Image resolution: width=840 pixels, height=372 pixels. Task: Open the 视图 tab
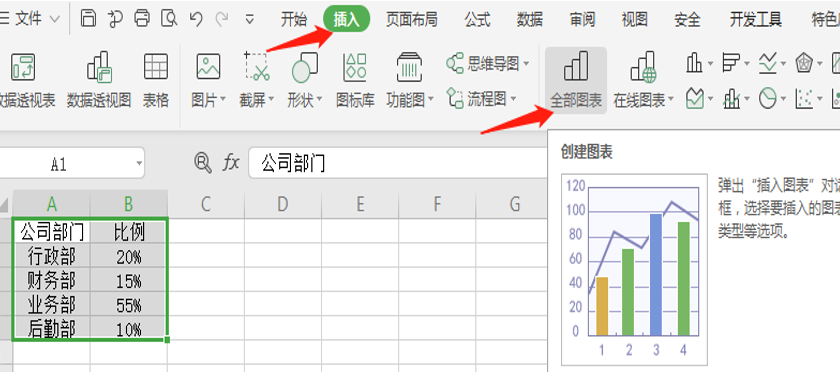click(634, 20)
